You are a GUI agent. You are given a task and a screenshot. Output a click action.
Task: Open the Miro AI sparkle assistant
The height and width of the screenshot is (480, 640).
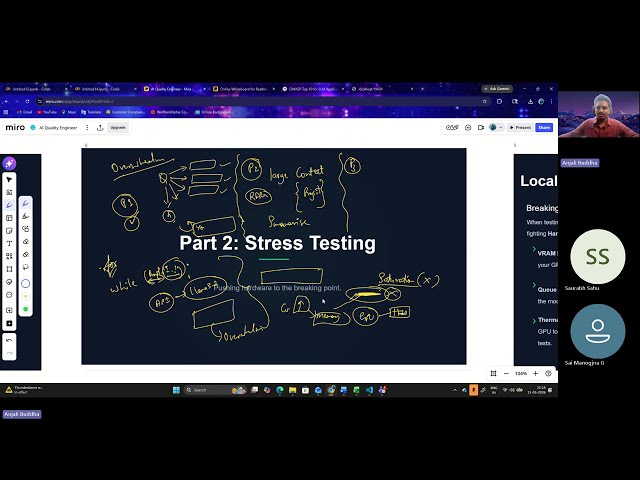tap(9, 163)
